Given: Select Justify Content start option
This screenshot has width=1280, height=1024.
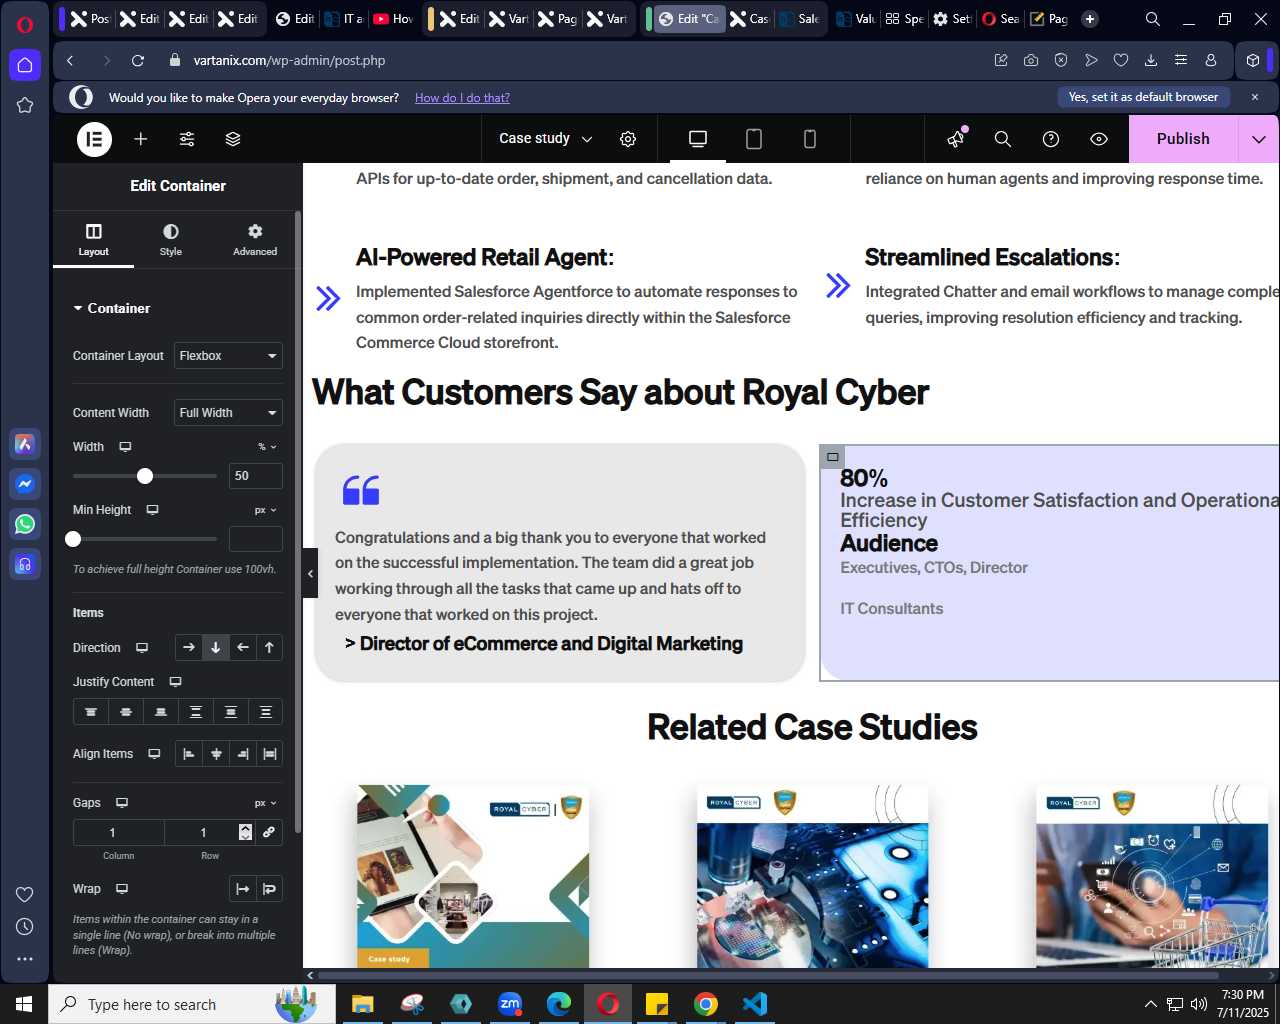Looking at the screenshot, I should (x=90, y=712).
